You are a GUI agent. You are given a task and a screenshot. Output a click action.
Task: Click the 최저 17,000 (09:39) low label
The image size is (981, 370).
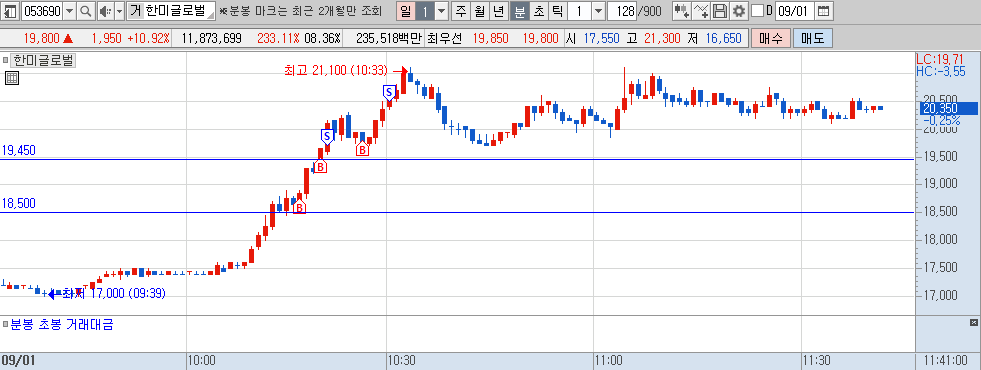click(x=114, y=293)
